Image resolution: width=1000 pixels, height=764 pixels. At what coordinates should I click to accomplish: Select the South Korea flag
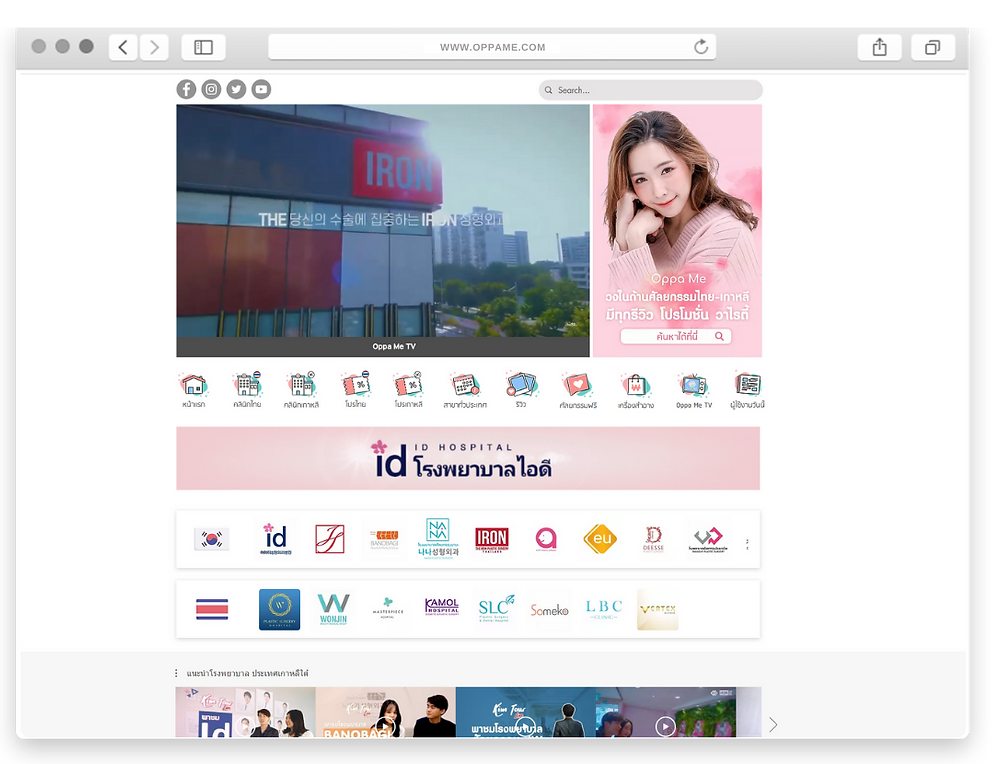click(x=212, y=540)
